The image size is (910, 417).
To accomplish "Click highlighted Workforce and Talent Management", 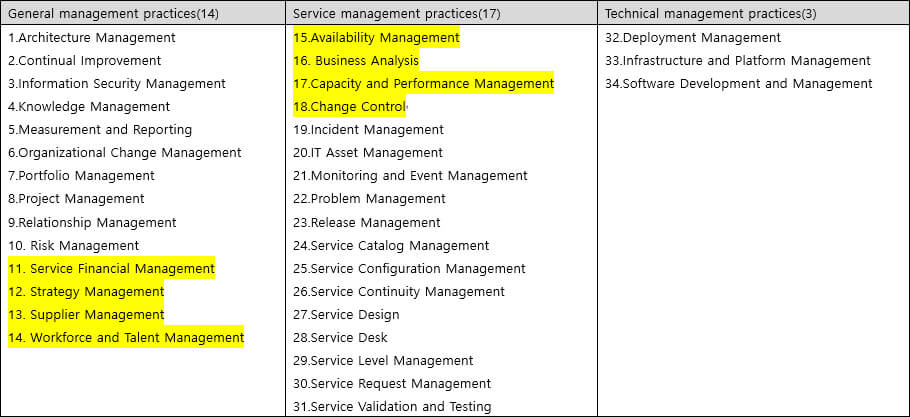I will 126,338.
